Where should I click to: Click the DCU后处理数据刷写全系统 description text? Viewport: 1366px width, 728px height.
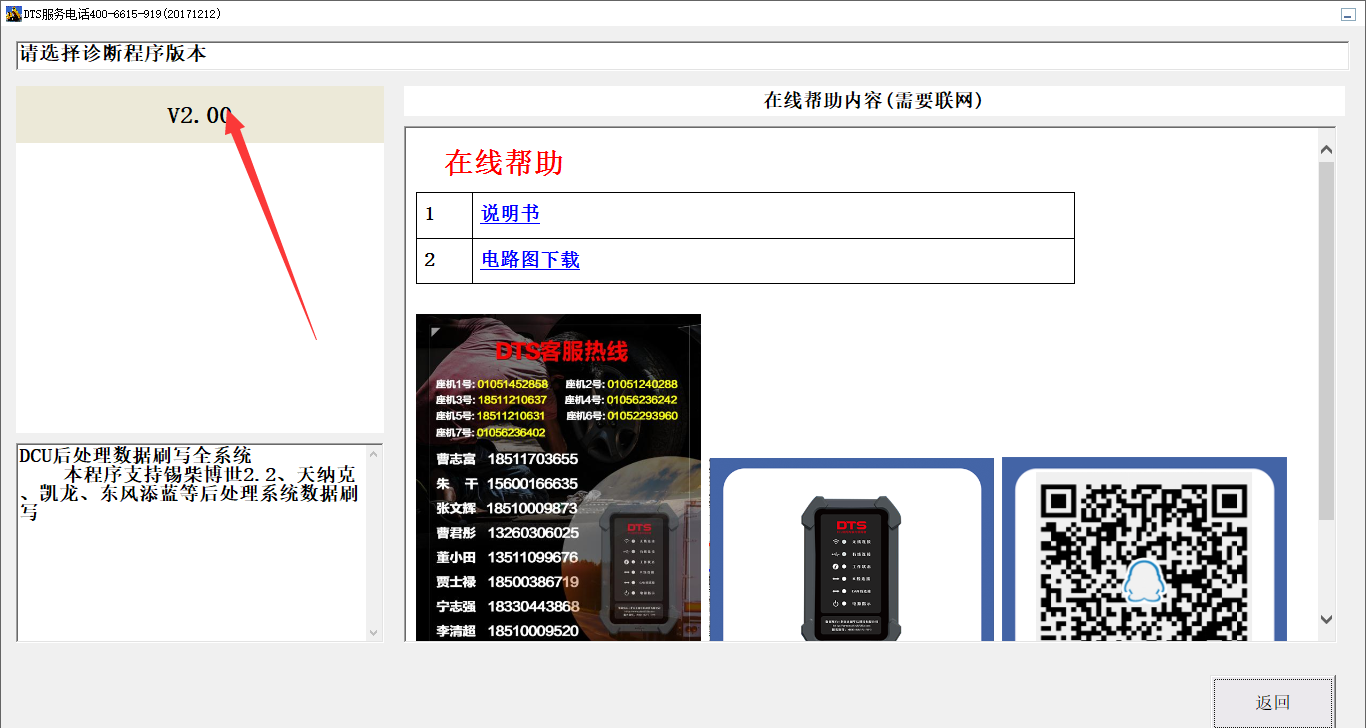click(135, 455)
